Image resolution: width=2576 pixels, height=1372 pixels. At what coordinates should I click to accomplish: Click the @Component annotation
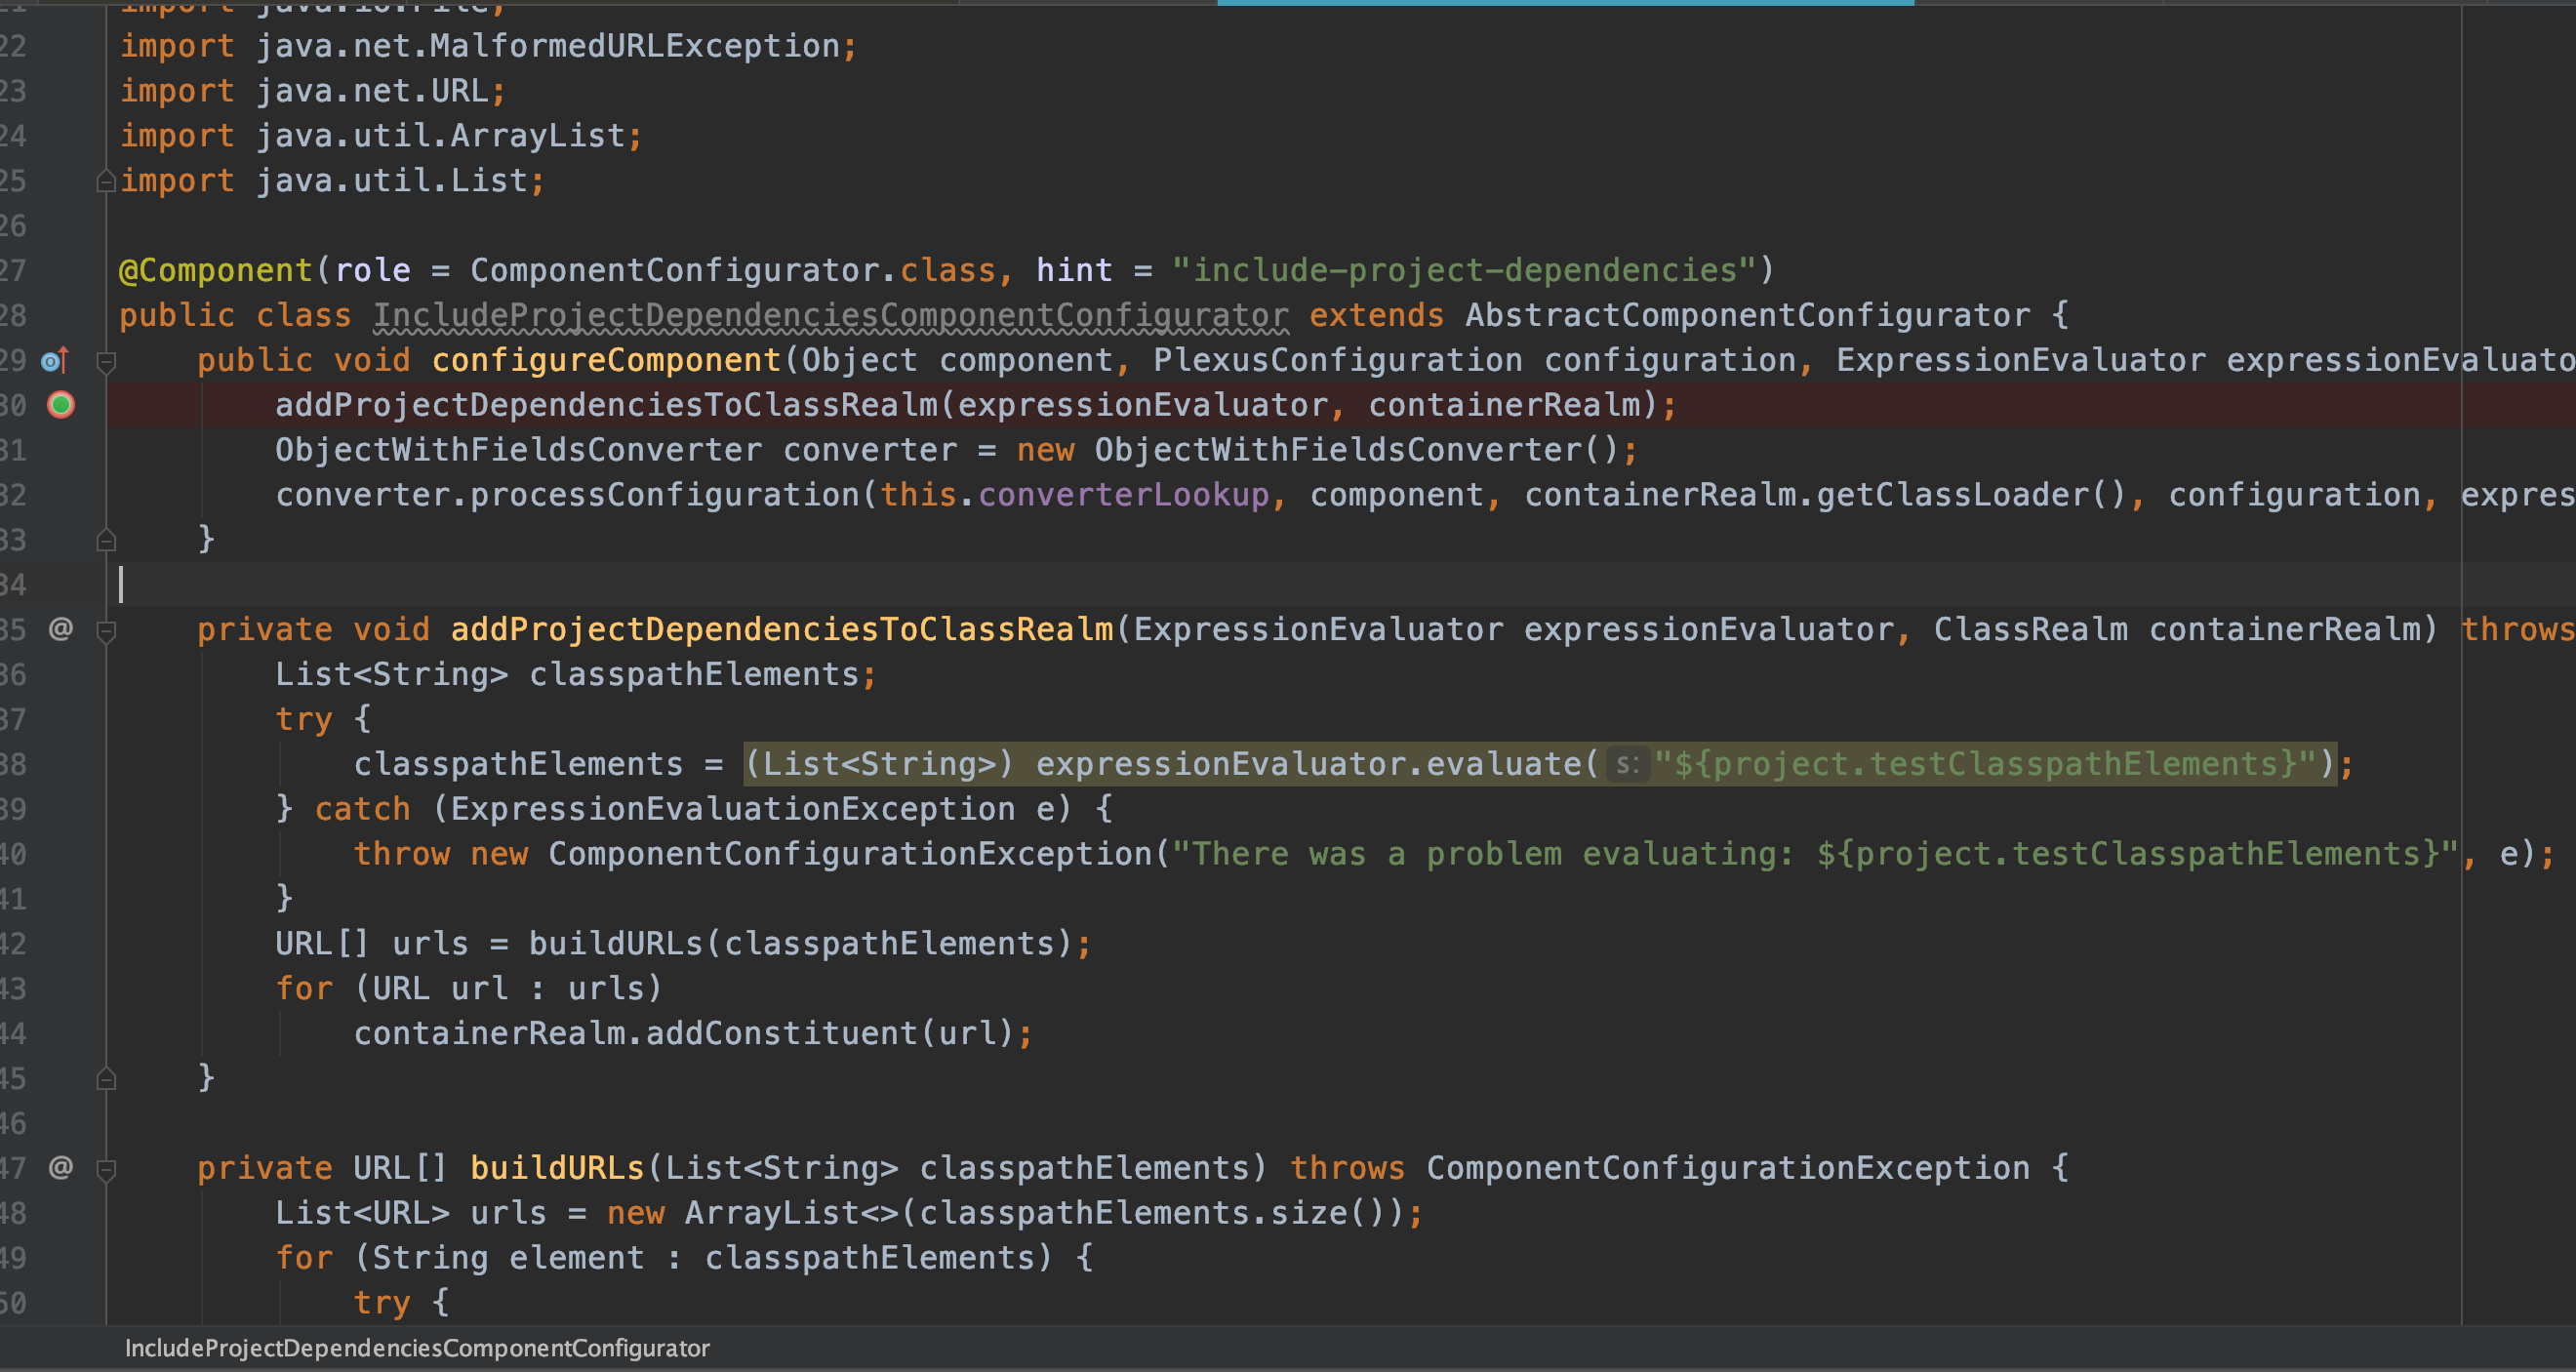pos(216,271)
